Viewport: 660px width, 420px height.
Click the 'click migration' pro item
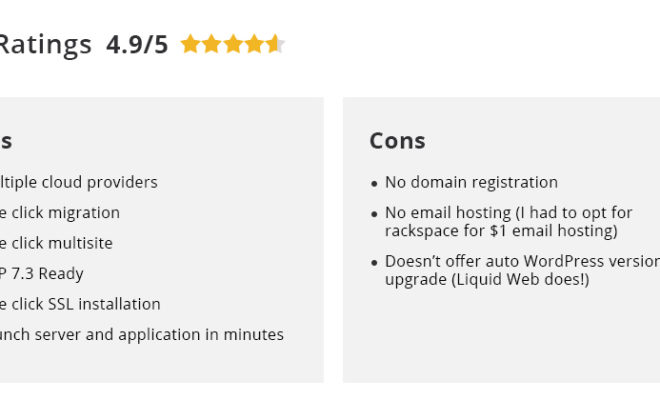(60, 213)
